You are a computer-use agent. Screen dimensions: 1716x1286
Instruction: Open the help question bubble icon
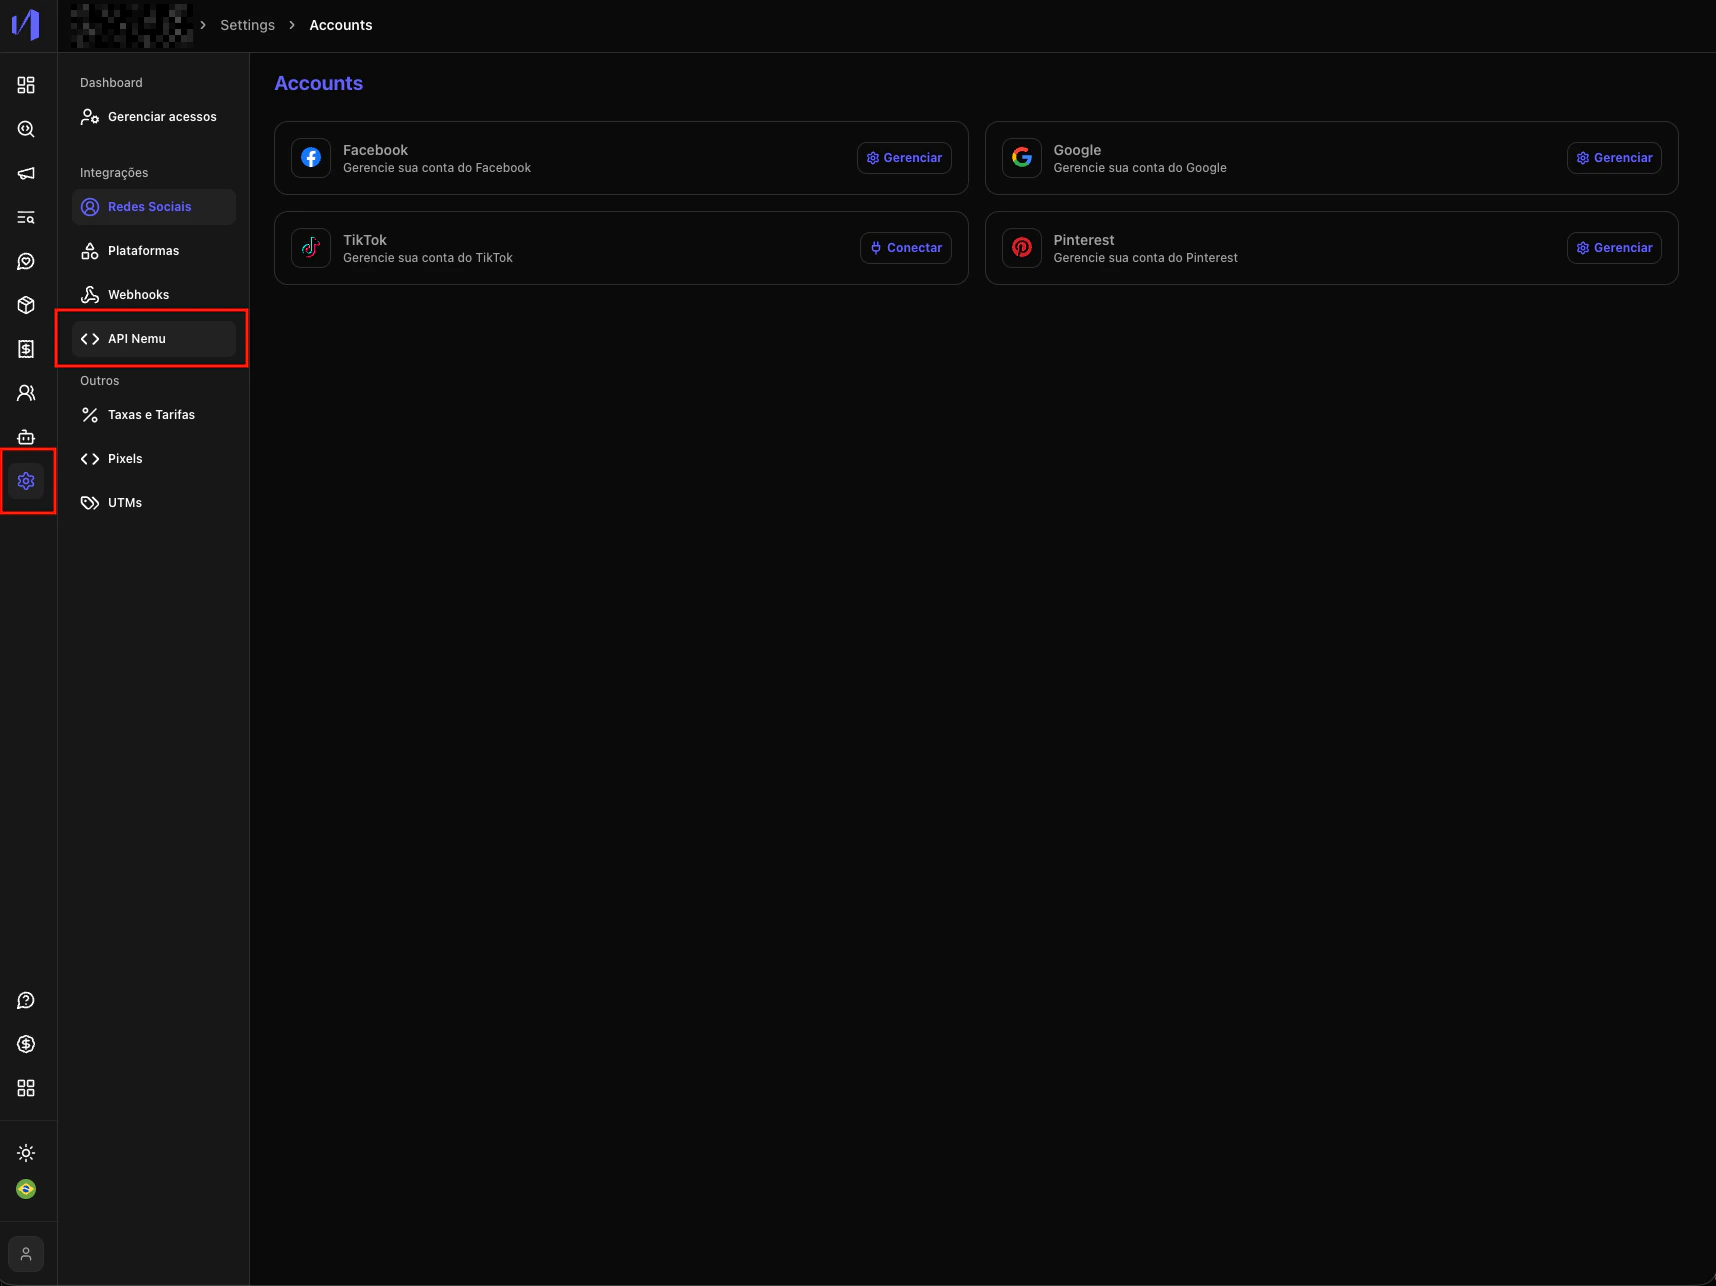point(26,1000)
